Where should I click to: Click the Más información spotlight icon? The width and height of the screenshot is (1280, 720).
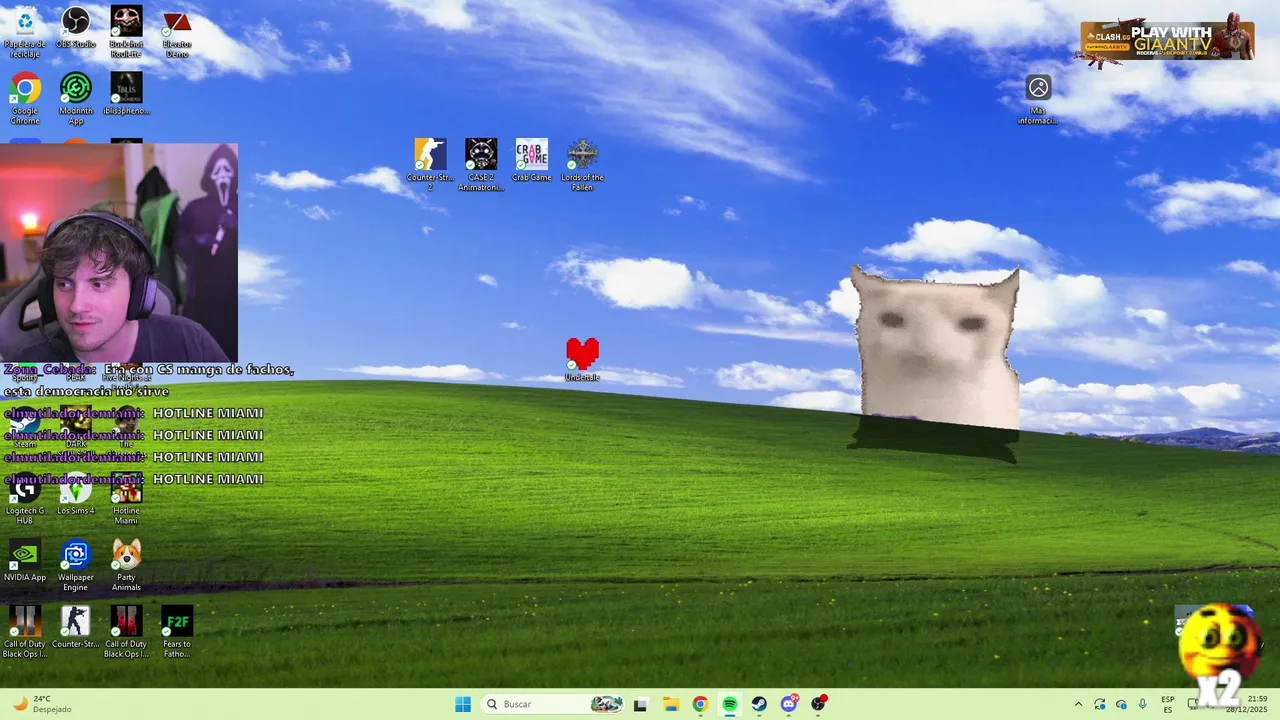point(1038,100)
